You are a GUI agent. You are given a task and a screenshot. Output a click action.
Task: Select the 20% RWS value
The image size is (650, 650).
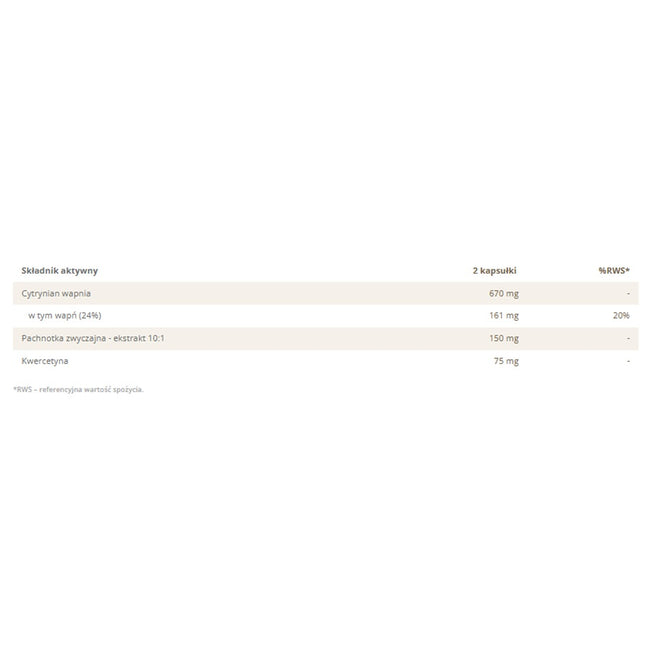pos(621,315)
